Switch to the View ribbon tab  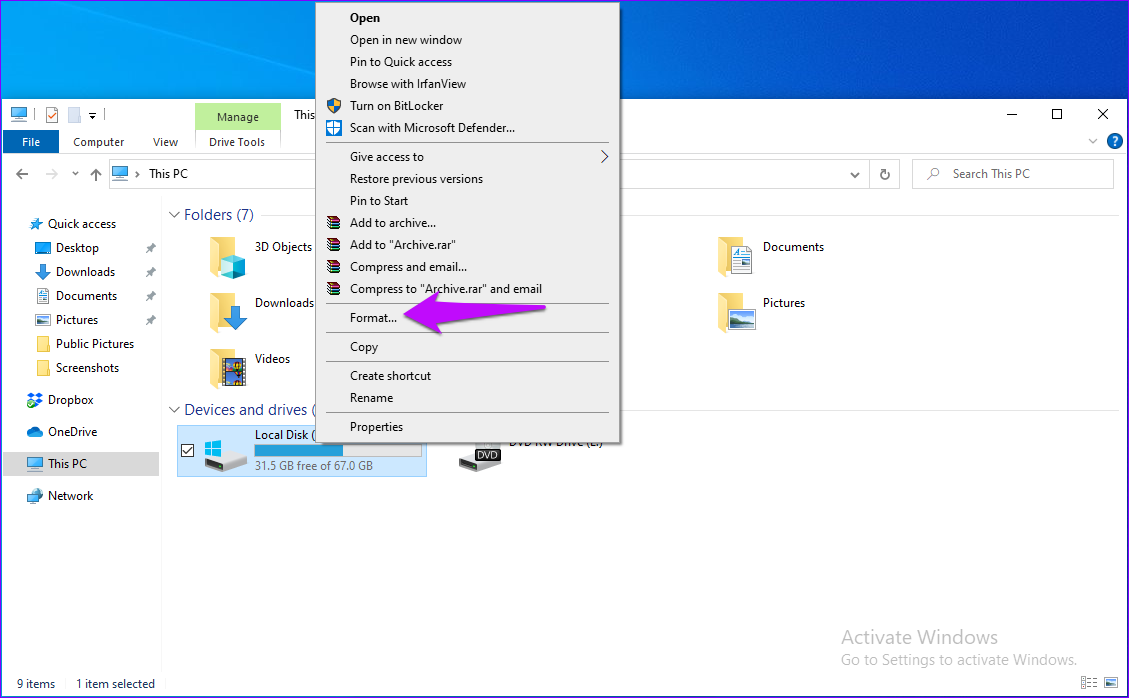pos(165,142)
